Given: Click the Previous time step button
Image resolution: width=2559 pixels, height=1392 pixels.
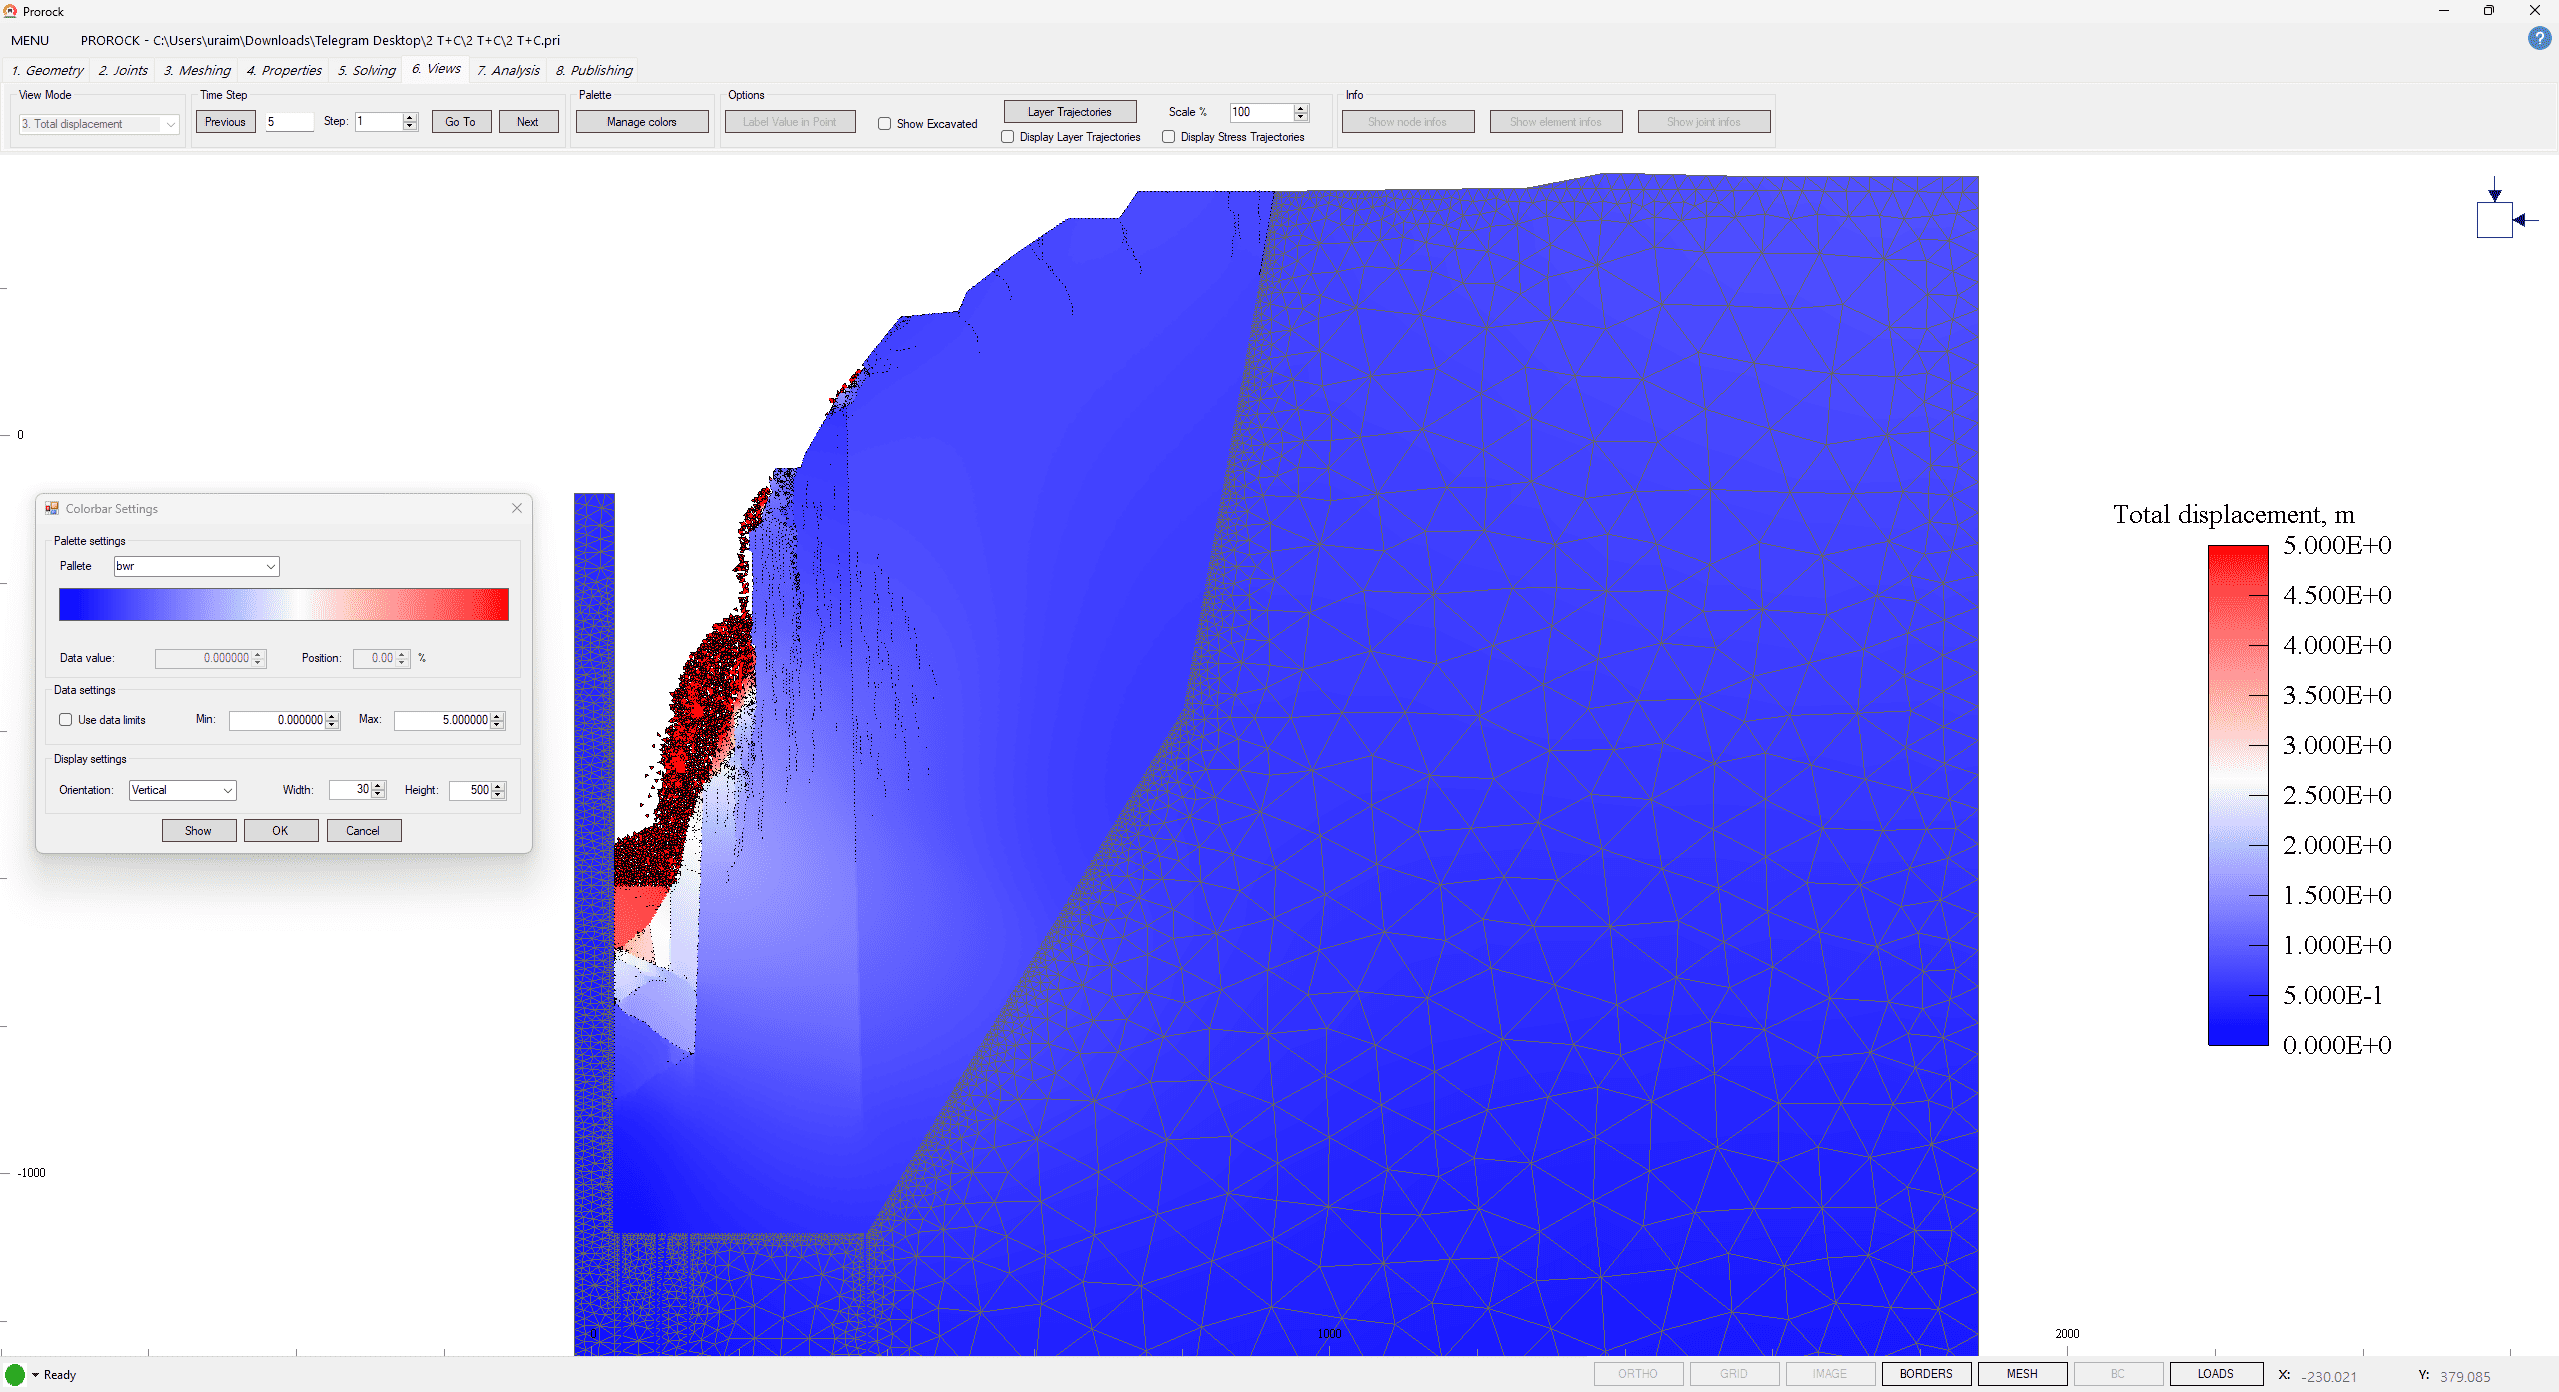Looking at the screenshot, I should pyautogui.click(x=225, y=122).
